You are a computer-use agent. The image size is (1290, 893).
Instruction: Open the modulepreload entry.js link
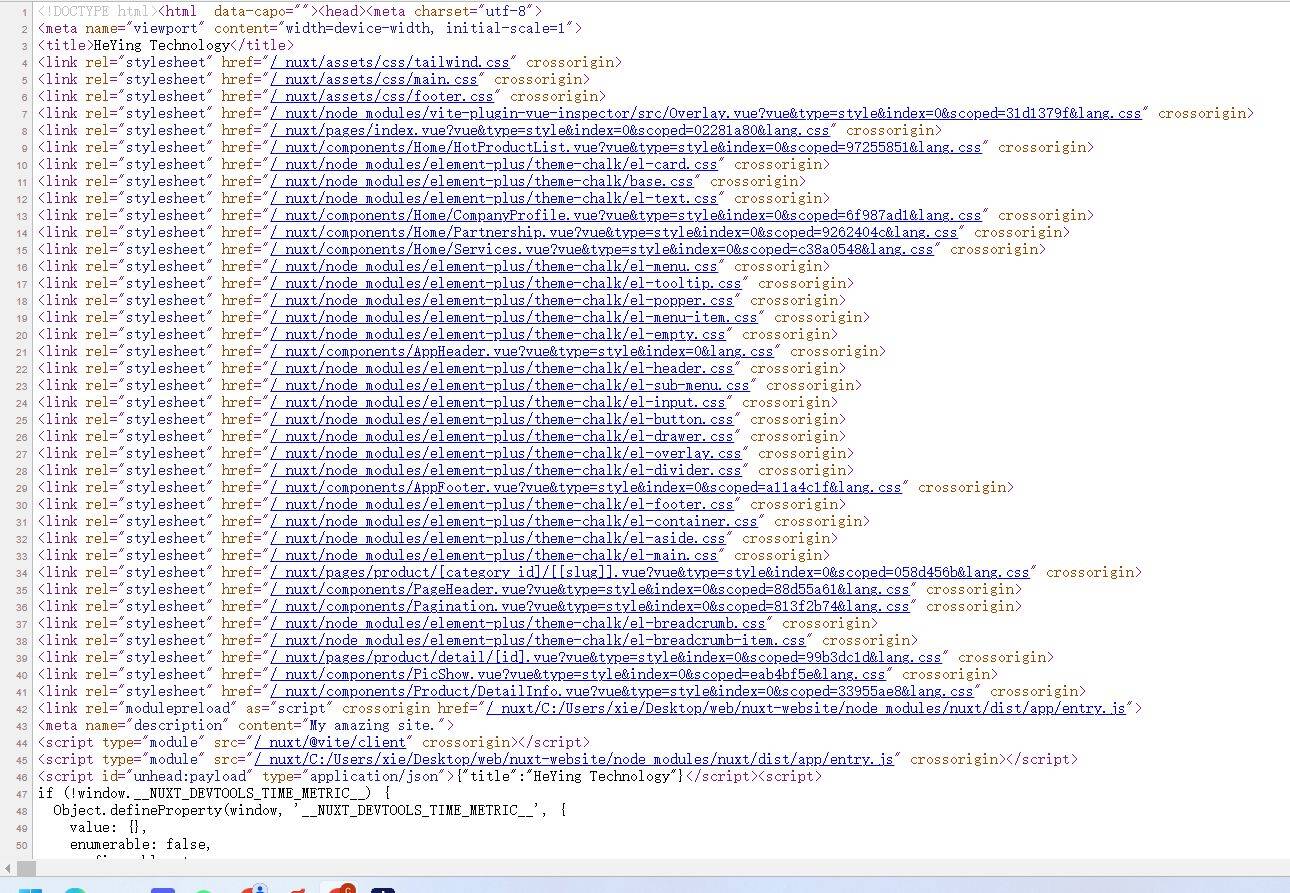[x=806, y=708]
